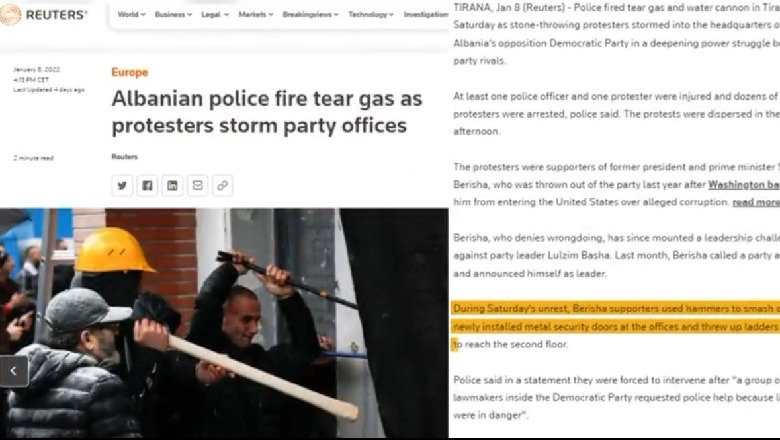Open the Investigations menu item

pyautogui.click(x=426, y=14)
